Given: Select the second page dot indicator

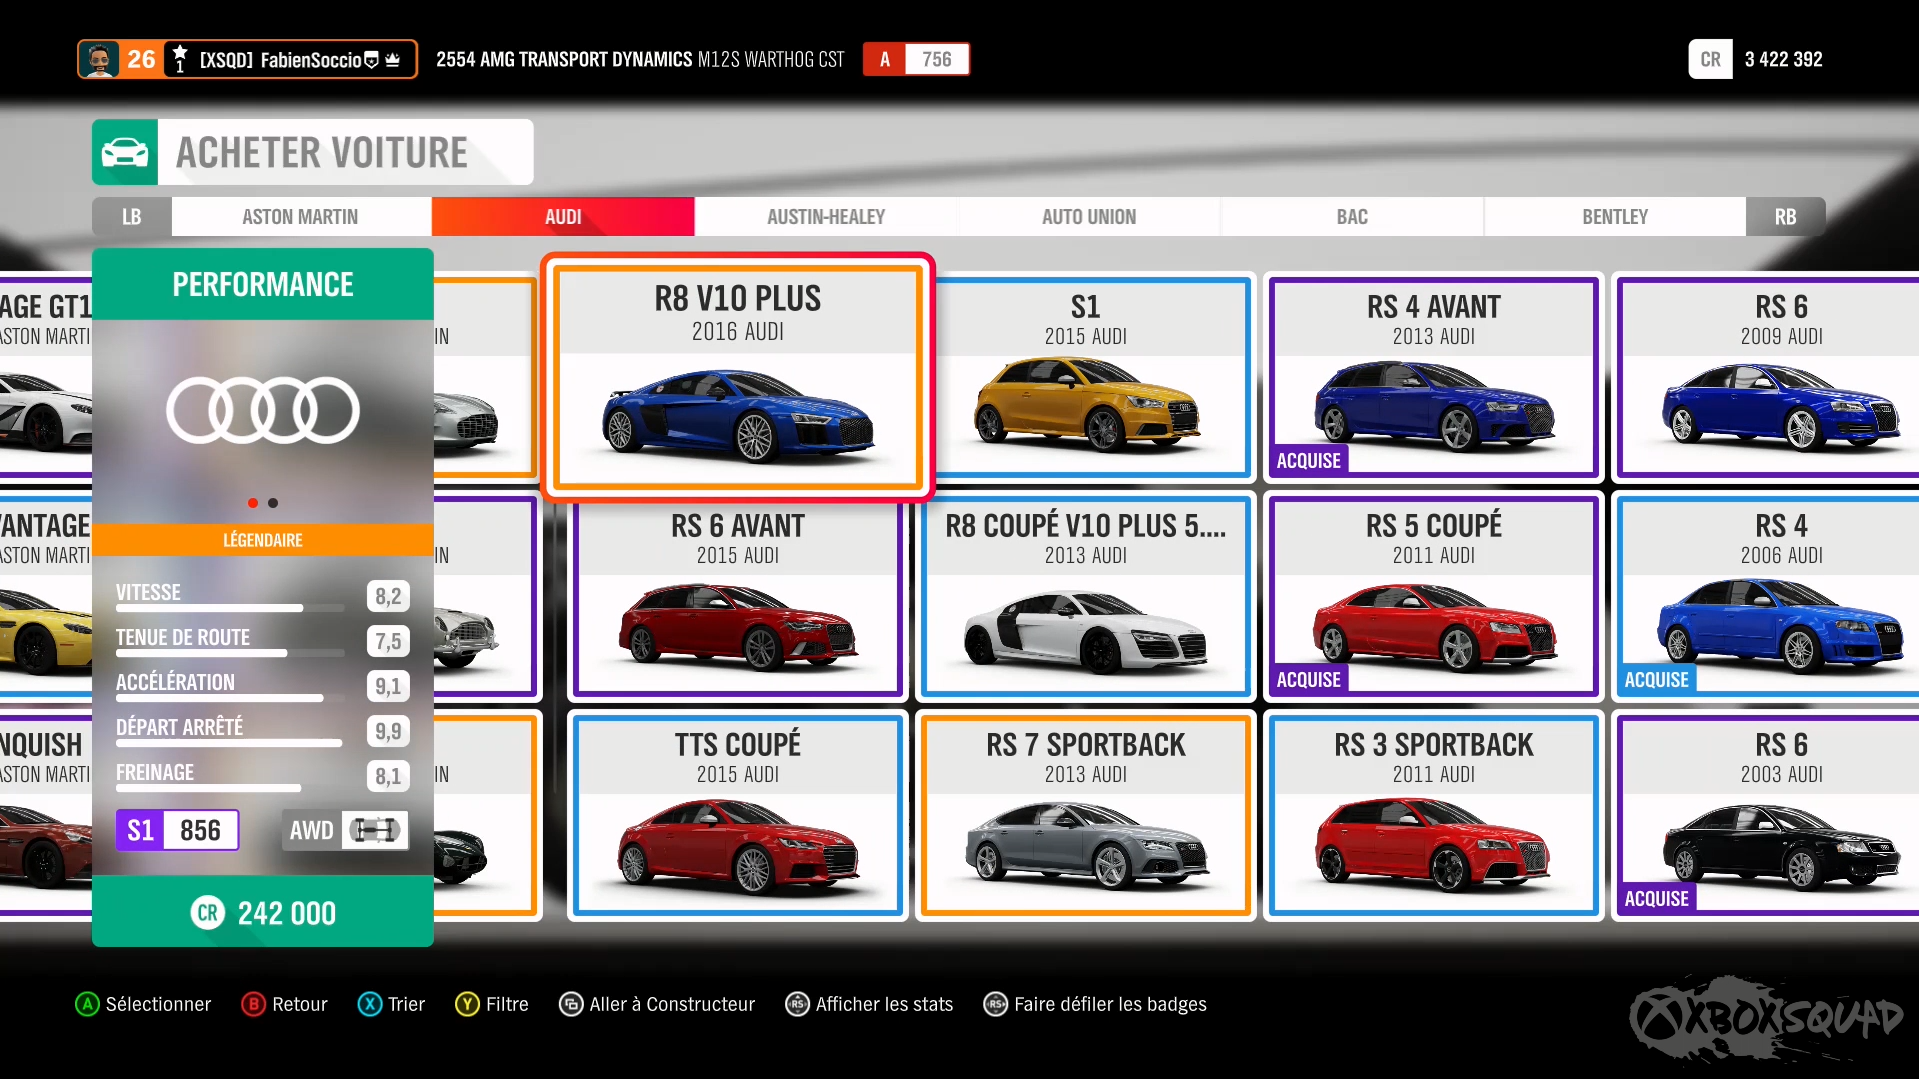Looking at the screenshot, I should (273, 503).
